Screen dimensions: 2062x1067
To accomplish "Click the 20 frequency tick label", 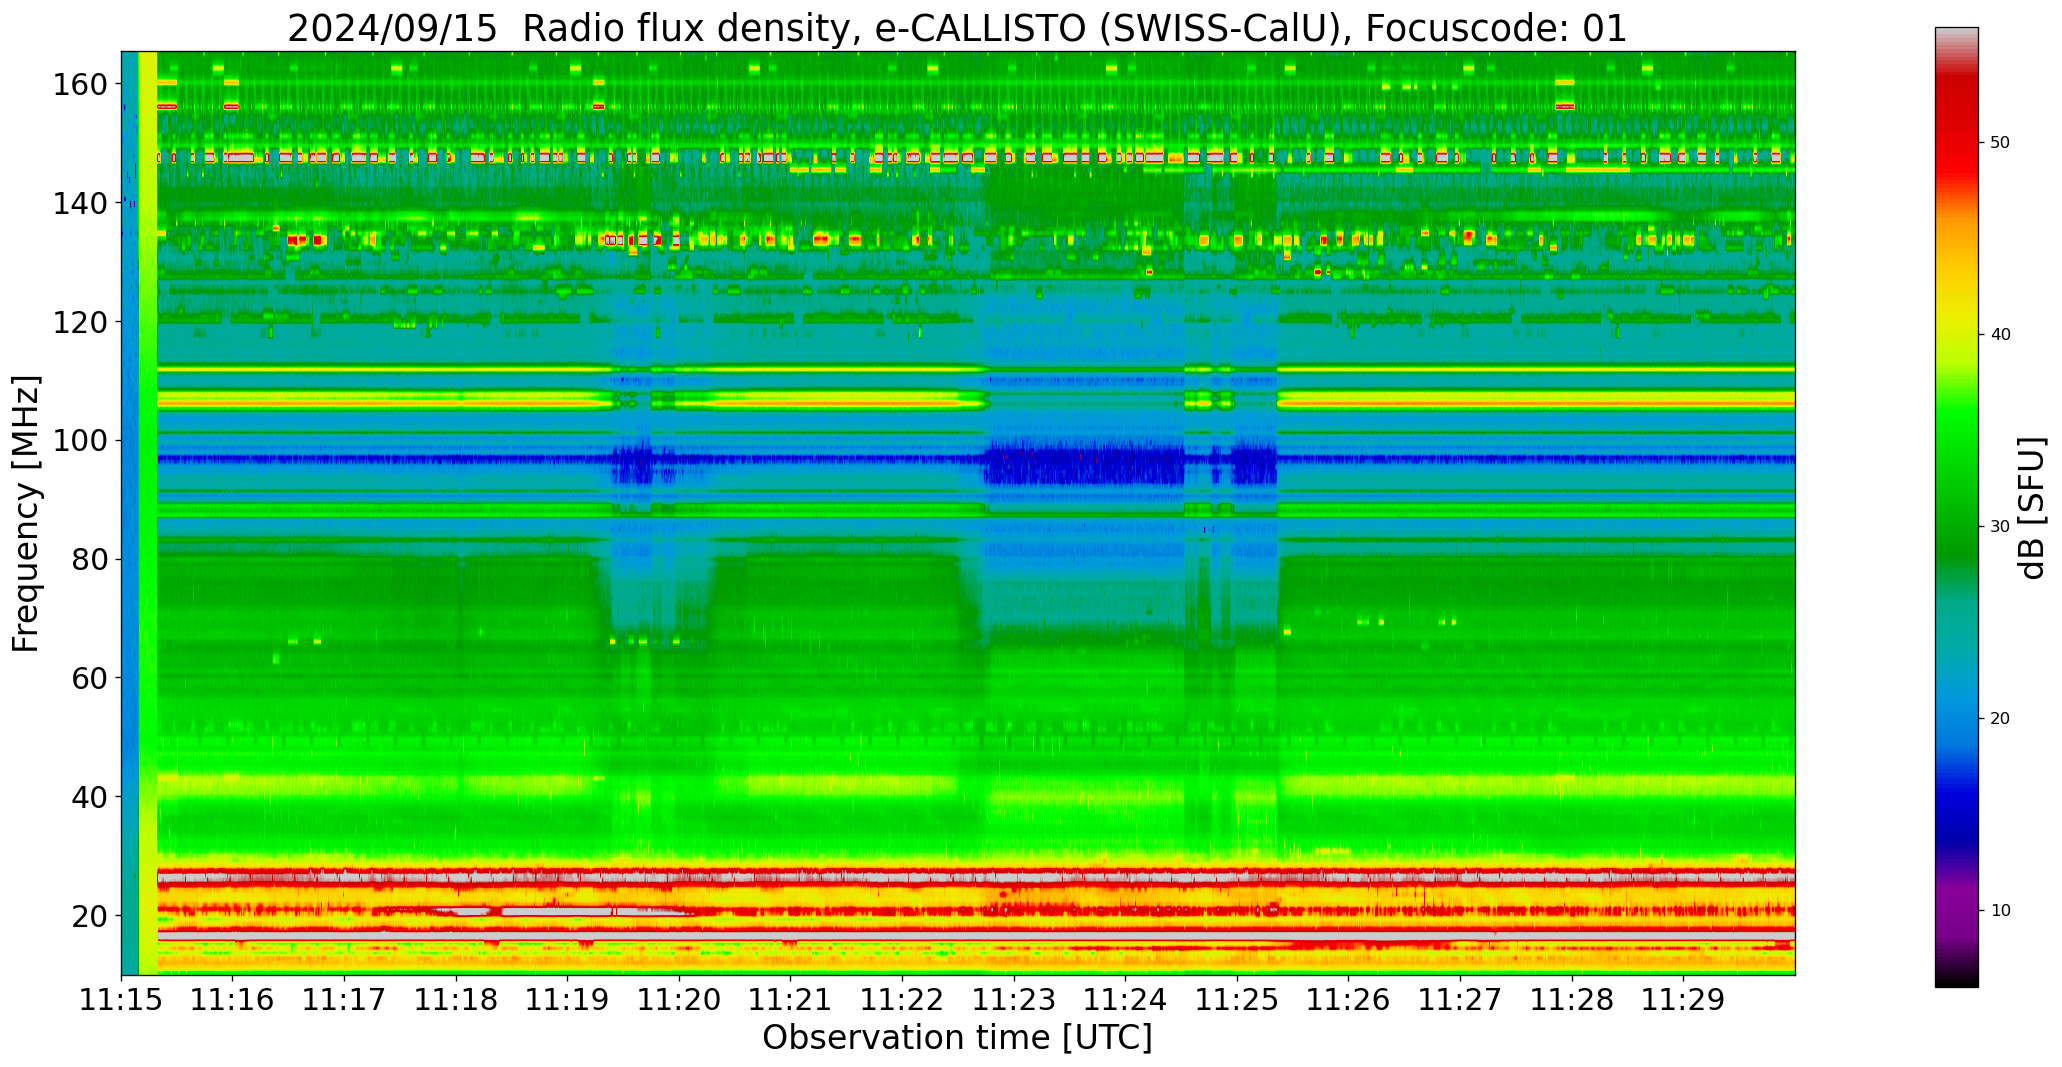I will click(90, 915).
